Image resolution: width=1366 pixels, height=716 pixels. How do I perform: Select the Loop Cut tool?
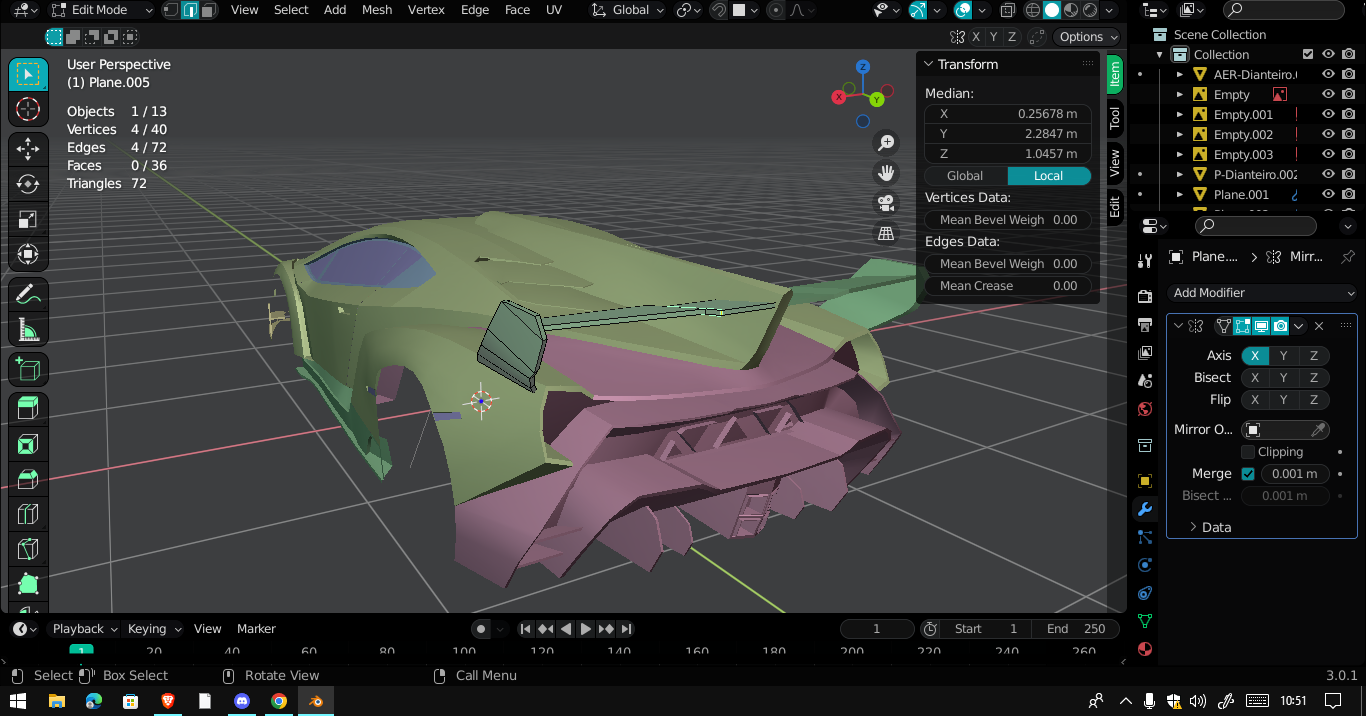pyautogui.click(x=28, y=513)
